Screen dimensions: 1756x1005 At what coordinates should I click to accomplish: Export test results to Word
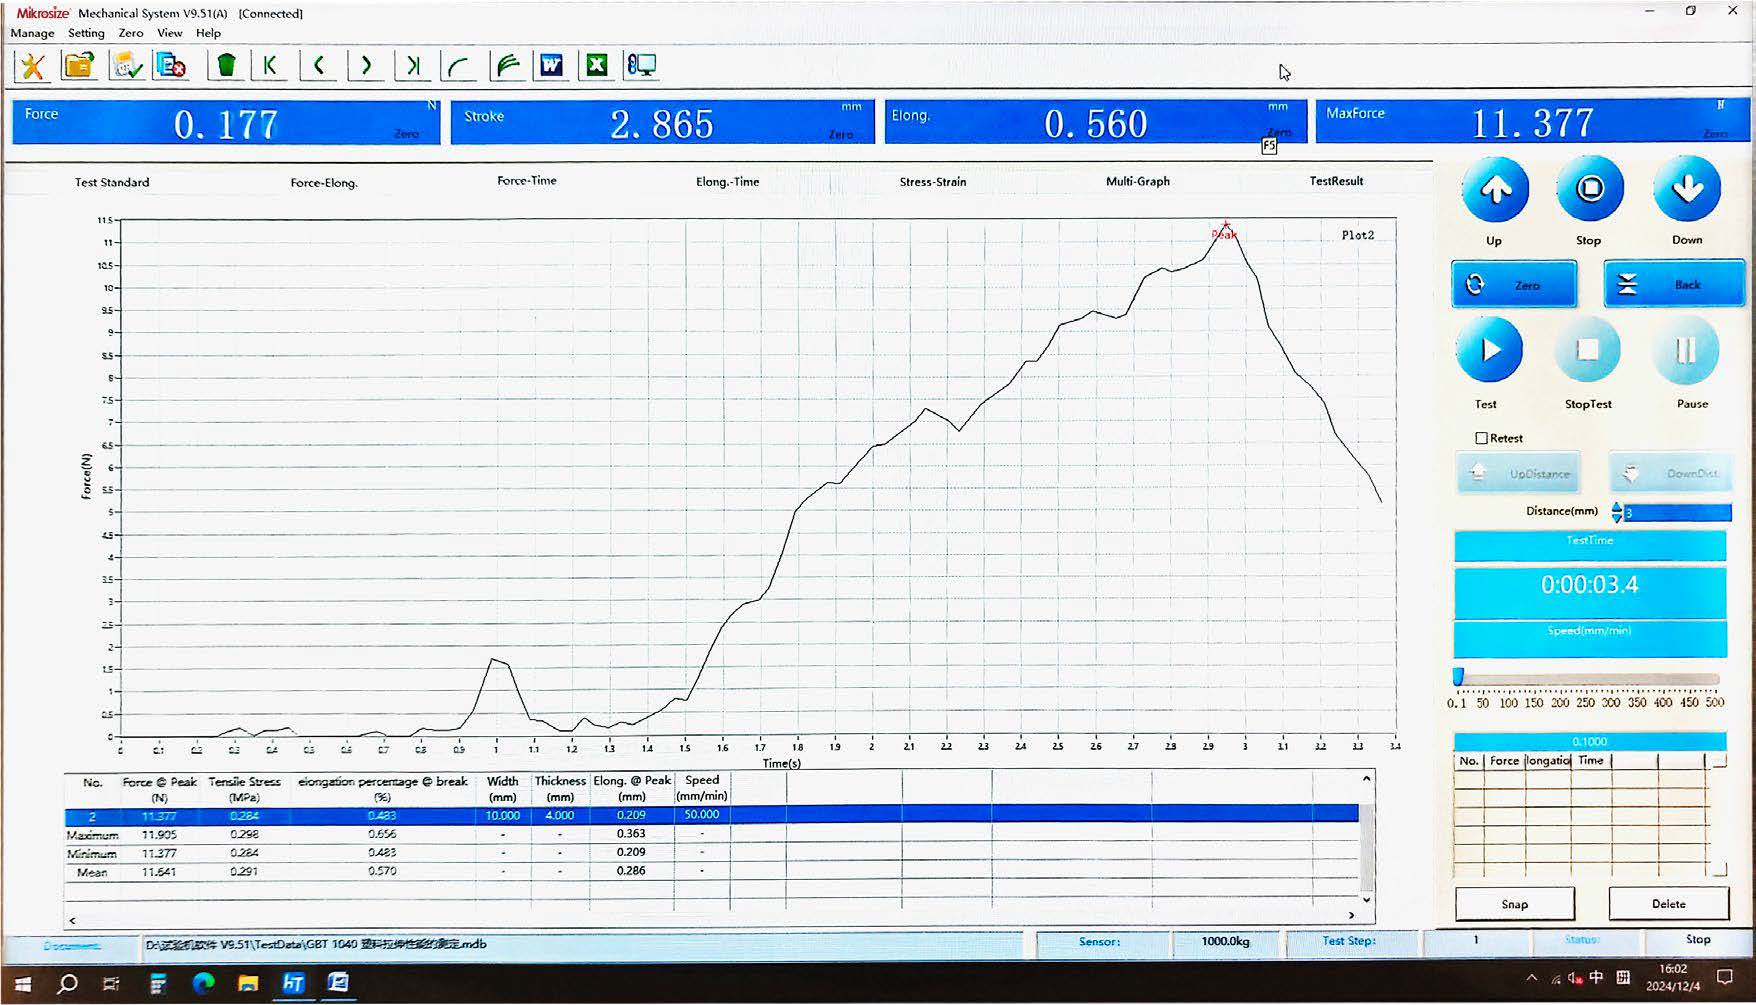(551, 64)
